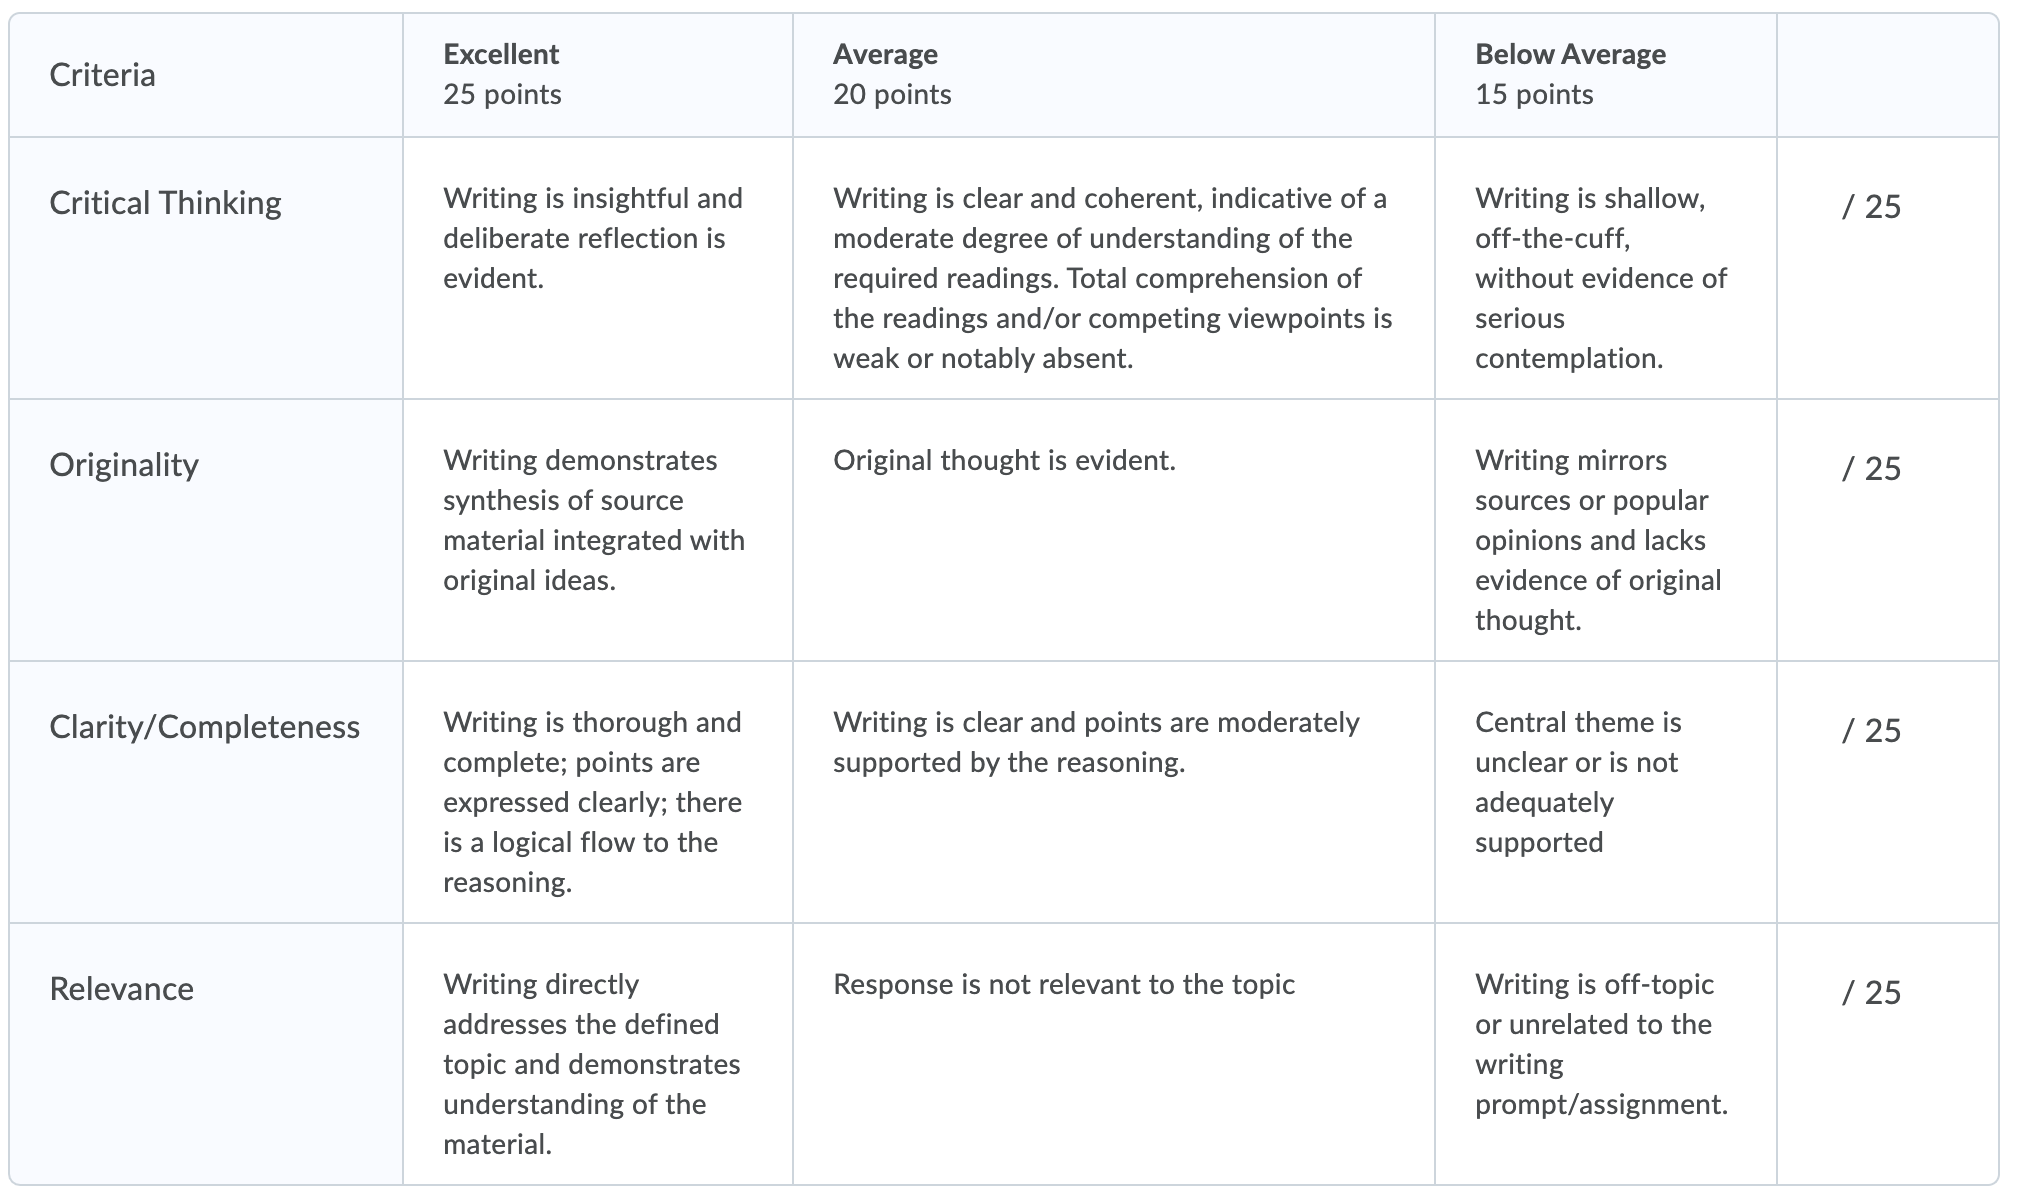Click the Criteria column header

tap(206, 75)
